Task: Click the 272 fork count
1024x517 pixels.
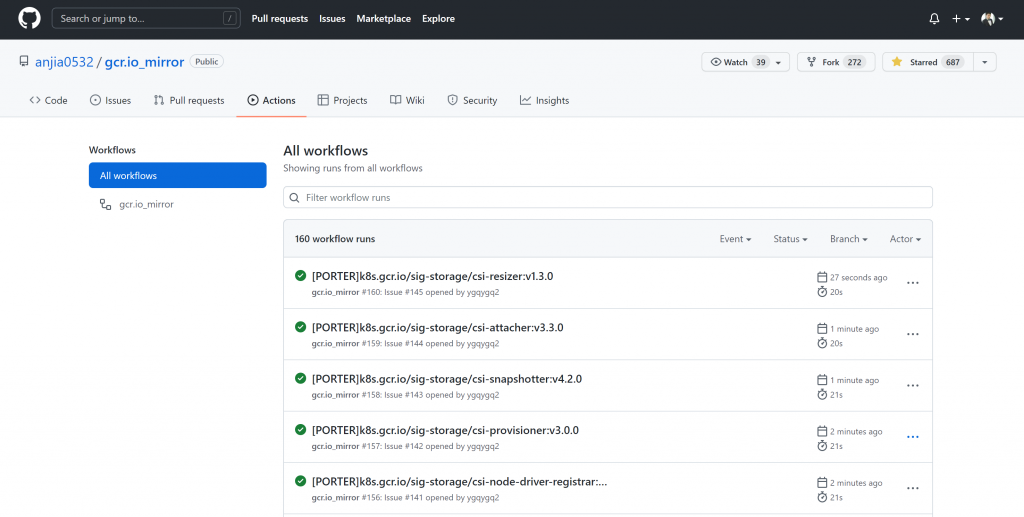Action: coord(854,62)
